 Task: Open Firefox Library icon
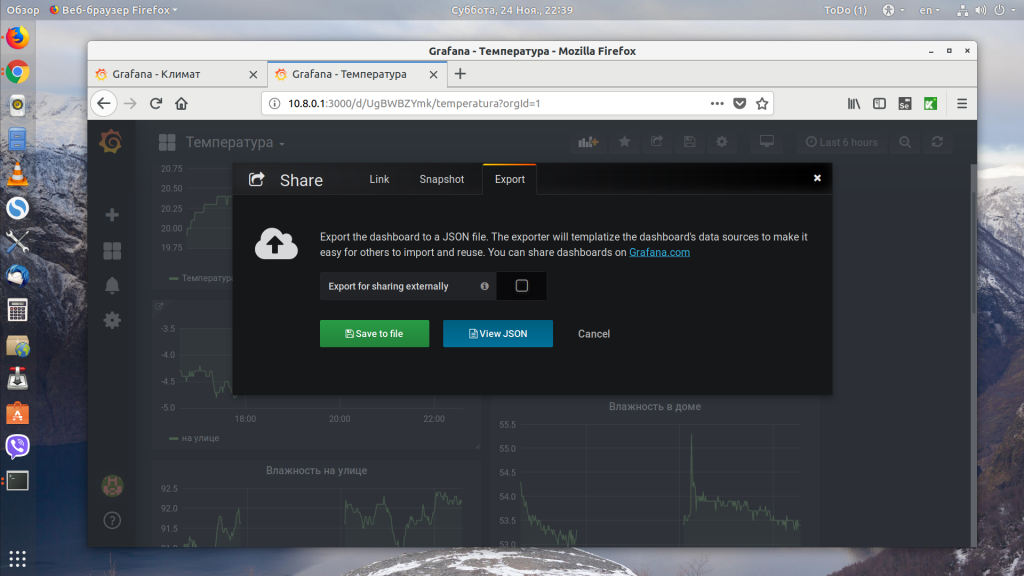[854, 103]
